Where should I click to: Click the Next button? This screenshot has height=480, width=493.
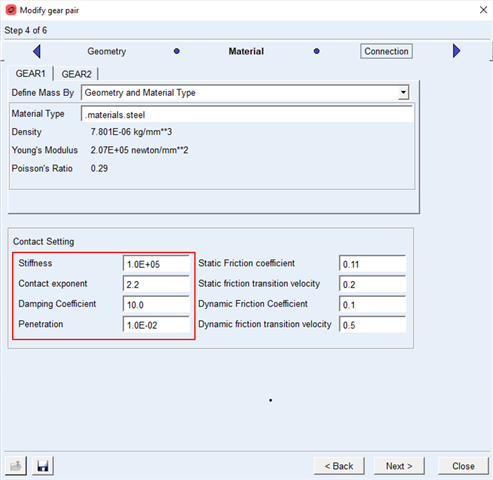399,466
